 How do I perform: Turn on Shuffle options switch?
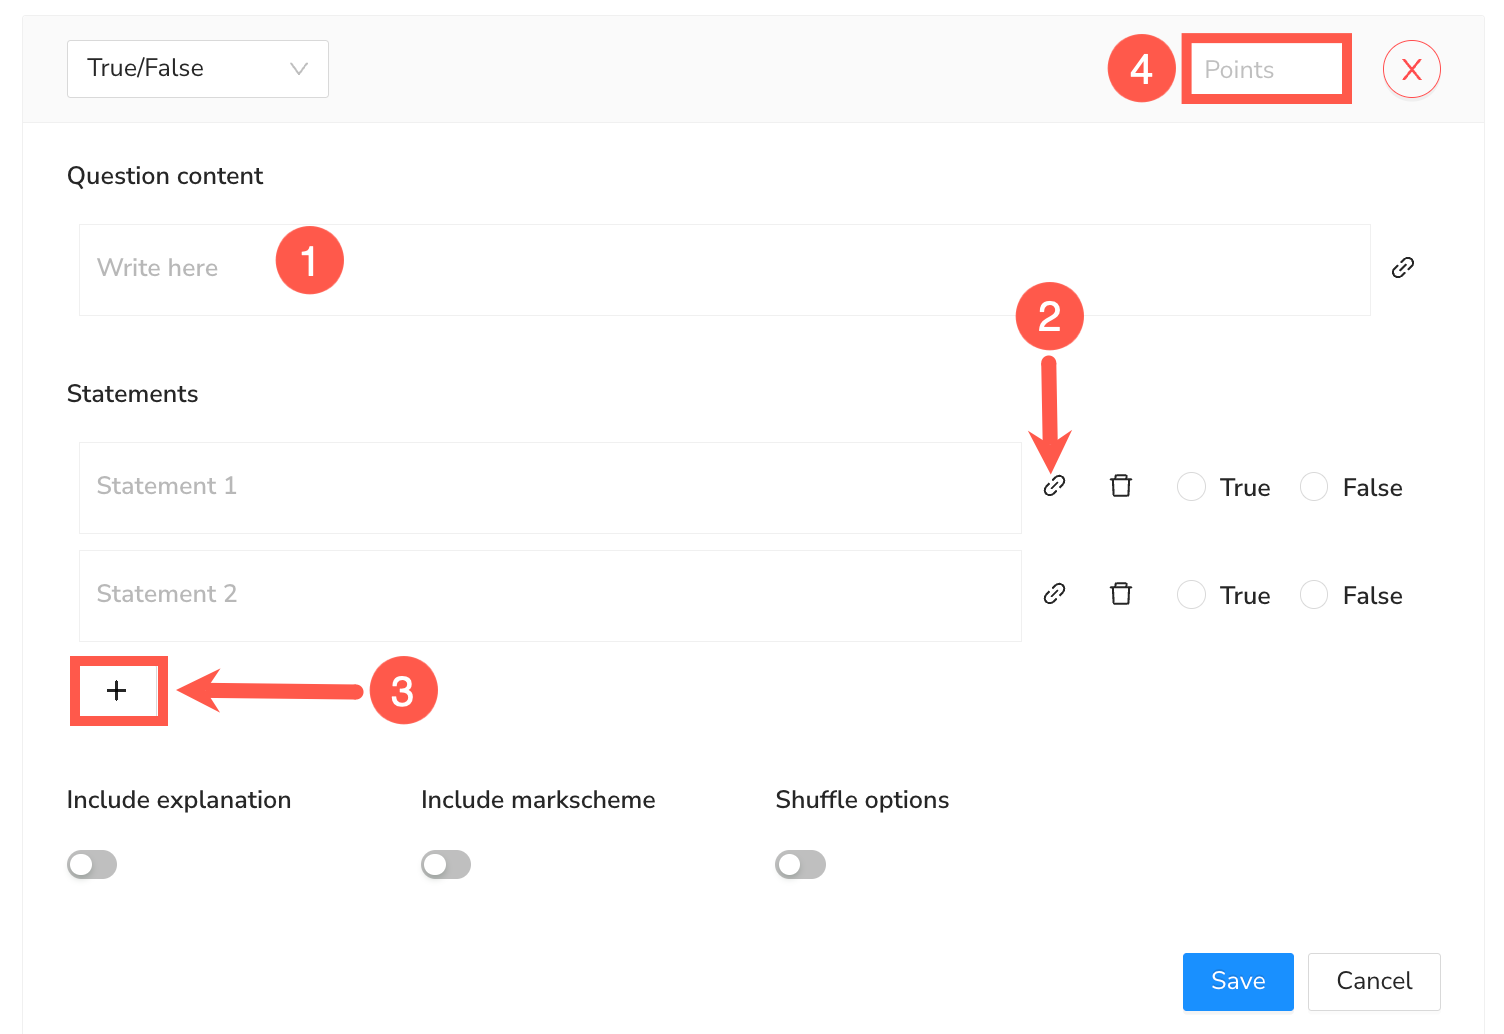[x=800, y=864]
